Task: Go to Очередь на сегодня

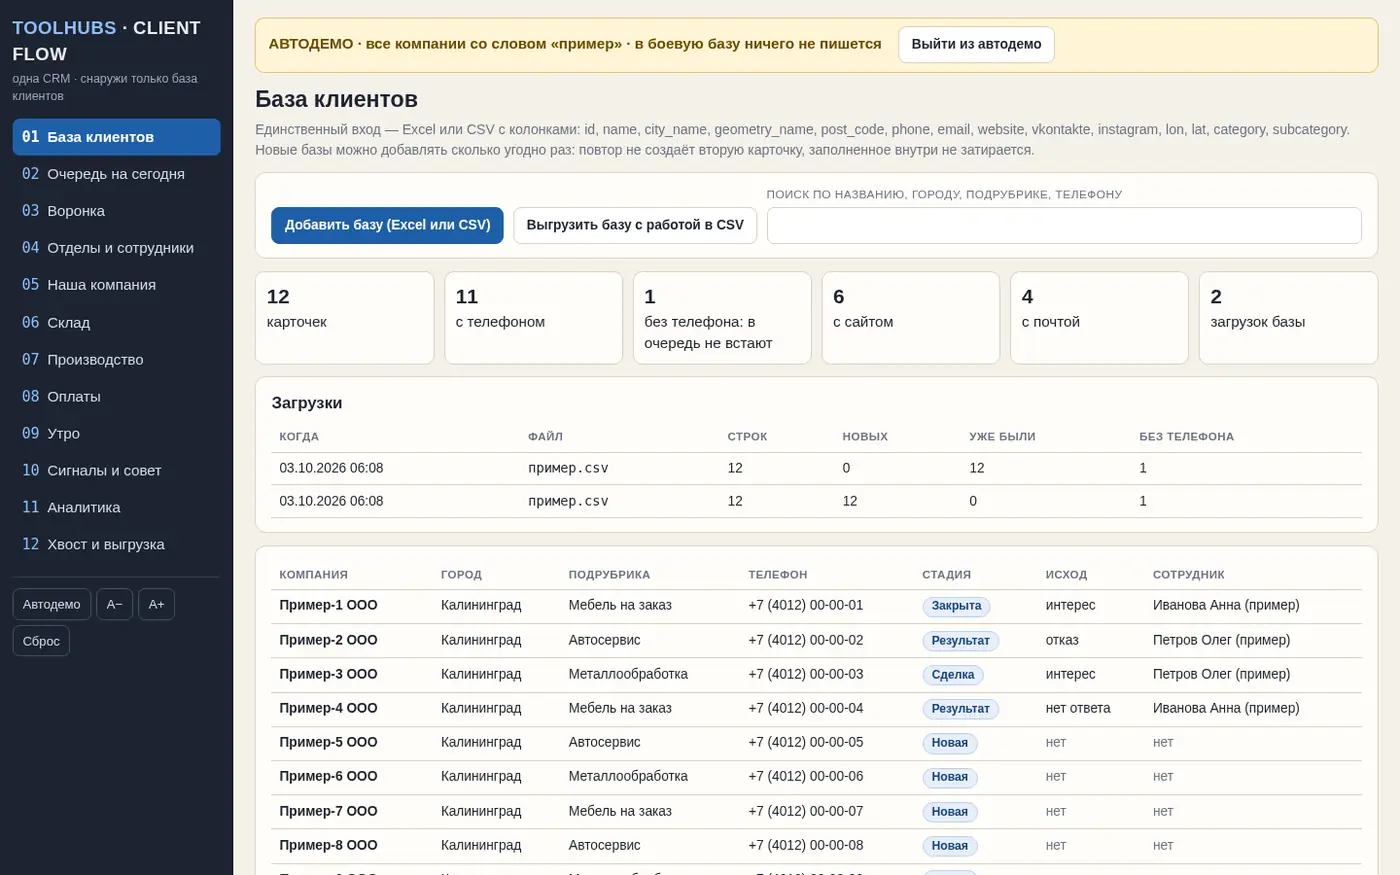Action: click(x=116, y=174)
